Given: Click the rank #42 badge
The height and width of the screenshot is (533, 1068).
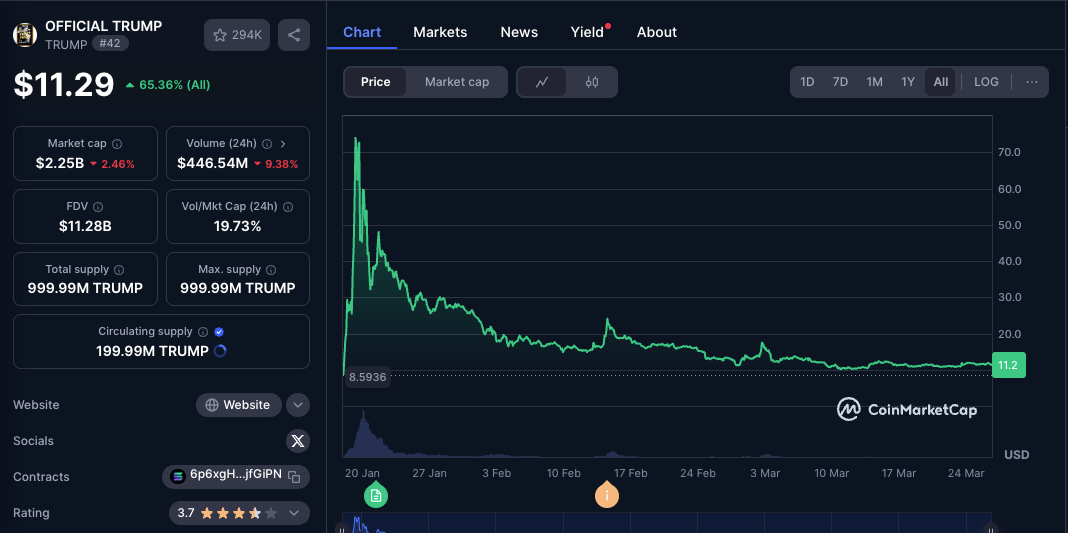Looking at the screenshot, I should (110, 44).
